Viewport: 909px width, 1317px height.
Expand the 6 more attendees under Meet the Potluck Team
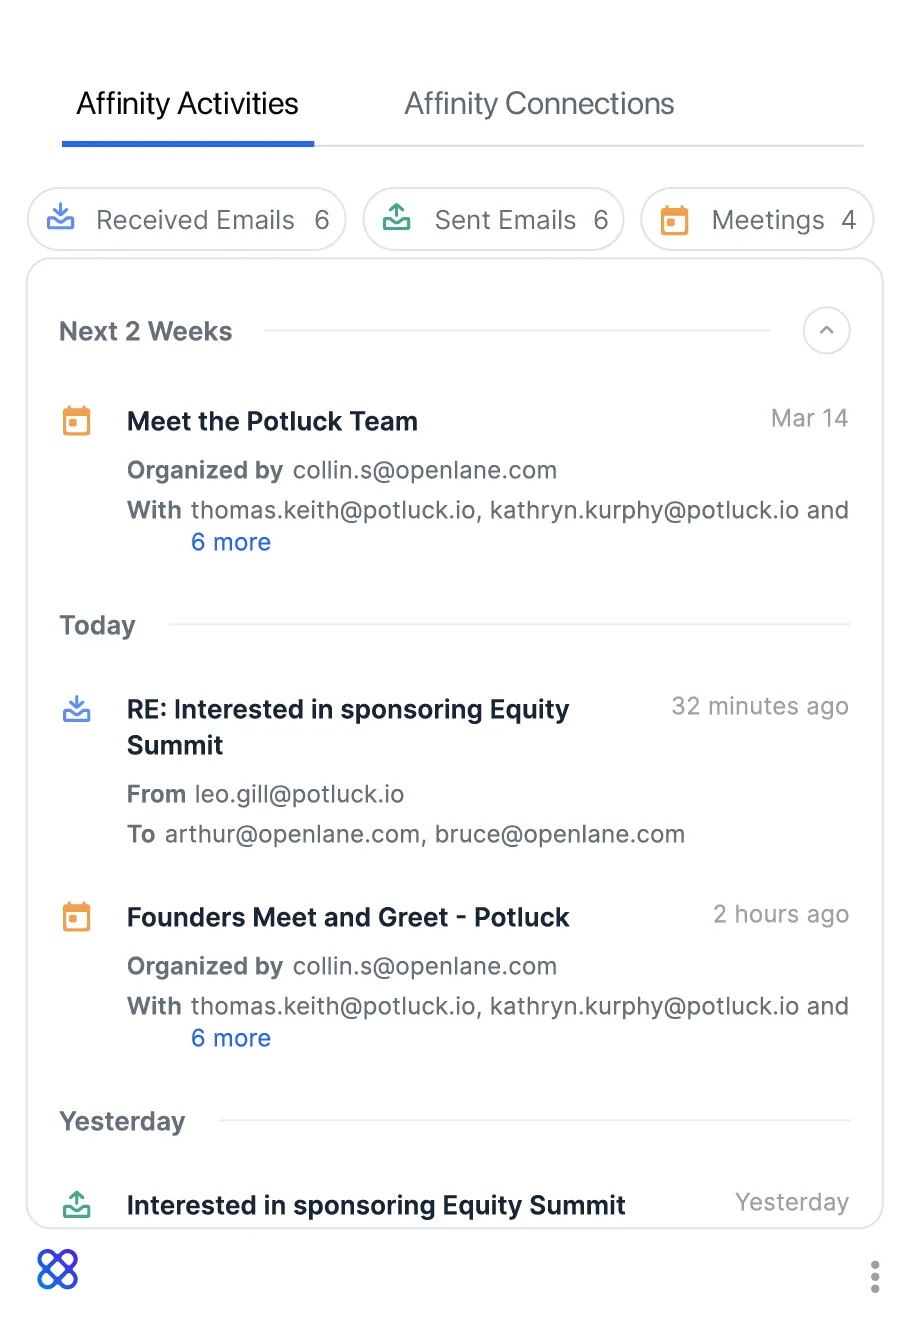(231, 542)
